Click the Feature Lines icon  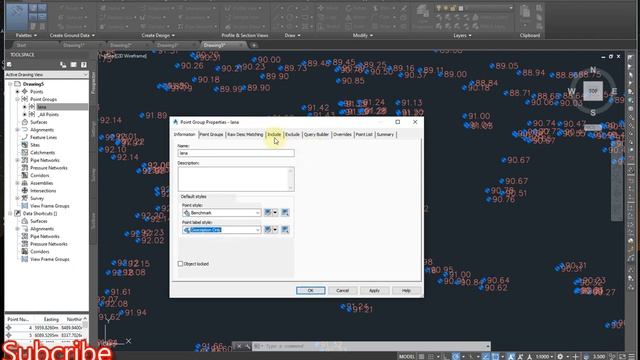pos(24,137)
